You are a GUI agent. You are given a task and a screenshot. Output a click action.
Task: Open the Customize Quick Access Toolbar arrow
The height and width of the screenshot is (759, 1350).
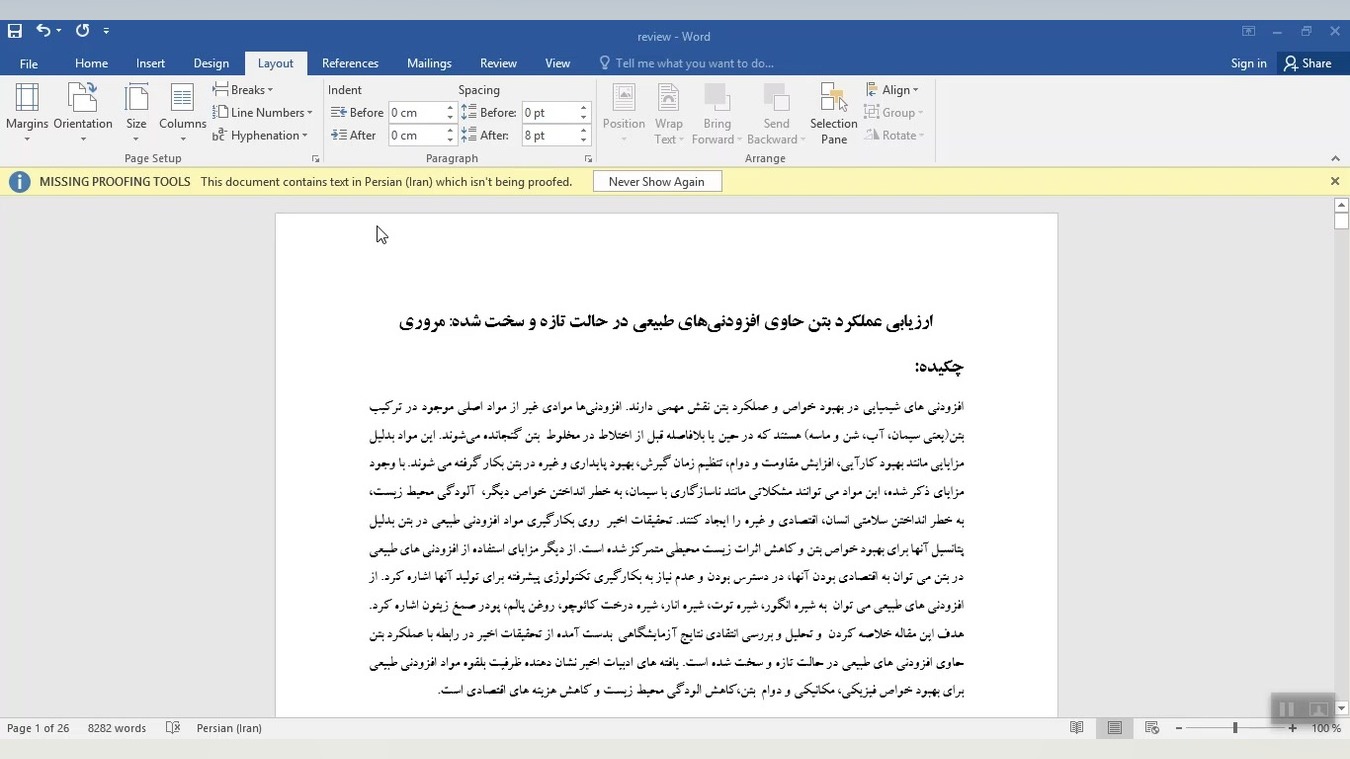(x=106, y=31)
